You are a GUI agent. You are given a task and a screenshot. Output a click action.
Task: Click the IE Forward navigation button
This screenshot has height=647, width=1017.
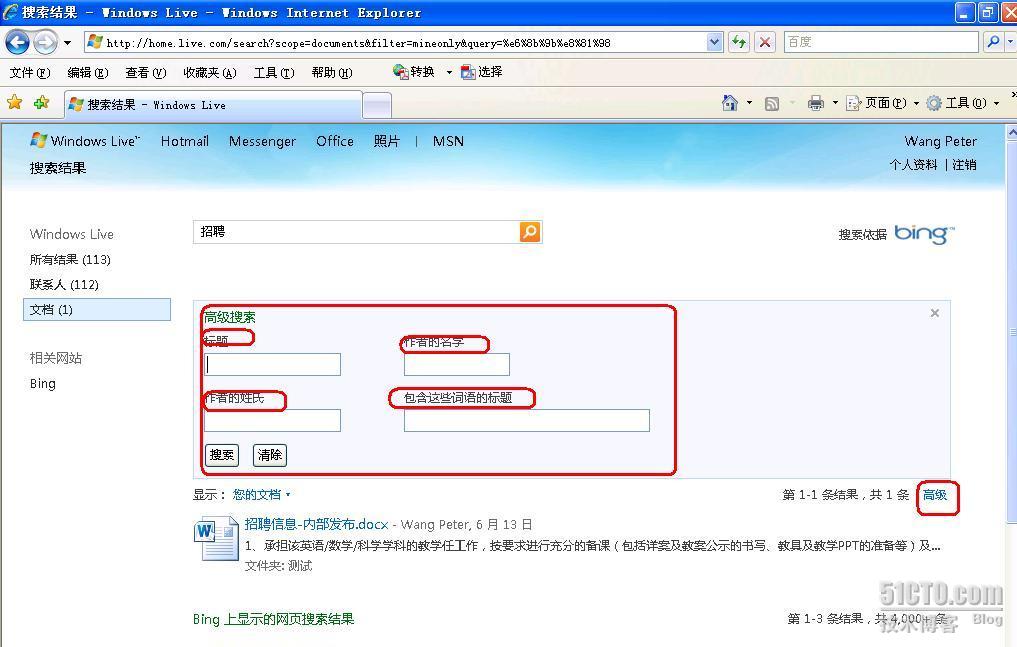pos(45,43)
